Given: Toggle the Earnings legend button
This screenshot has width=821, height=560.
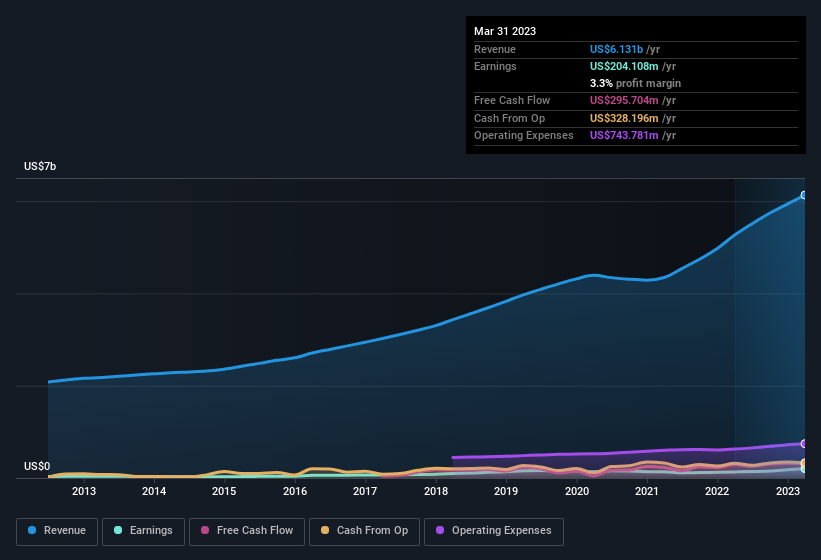Looking at the screenshot, I should (143, 531).
